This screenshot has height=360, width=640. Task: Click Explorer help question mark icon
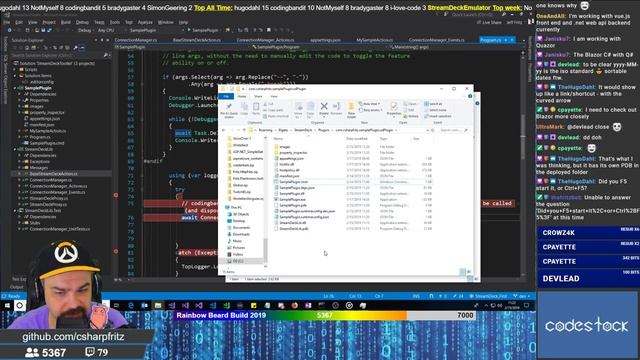click(470, 96)
